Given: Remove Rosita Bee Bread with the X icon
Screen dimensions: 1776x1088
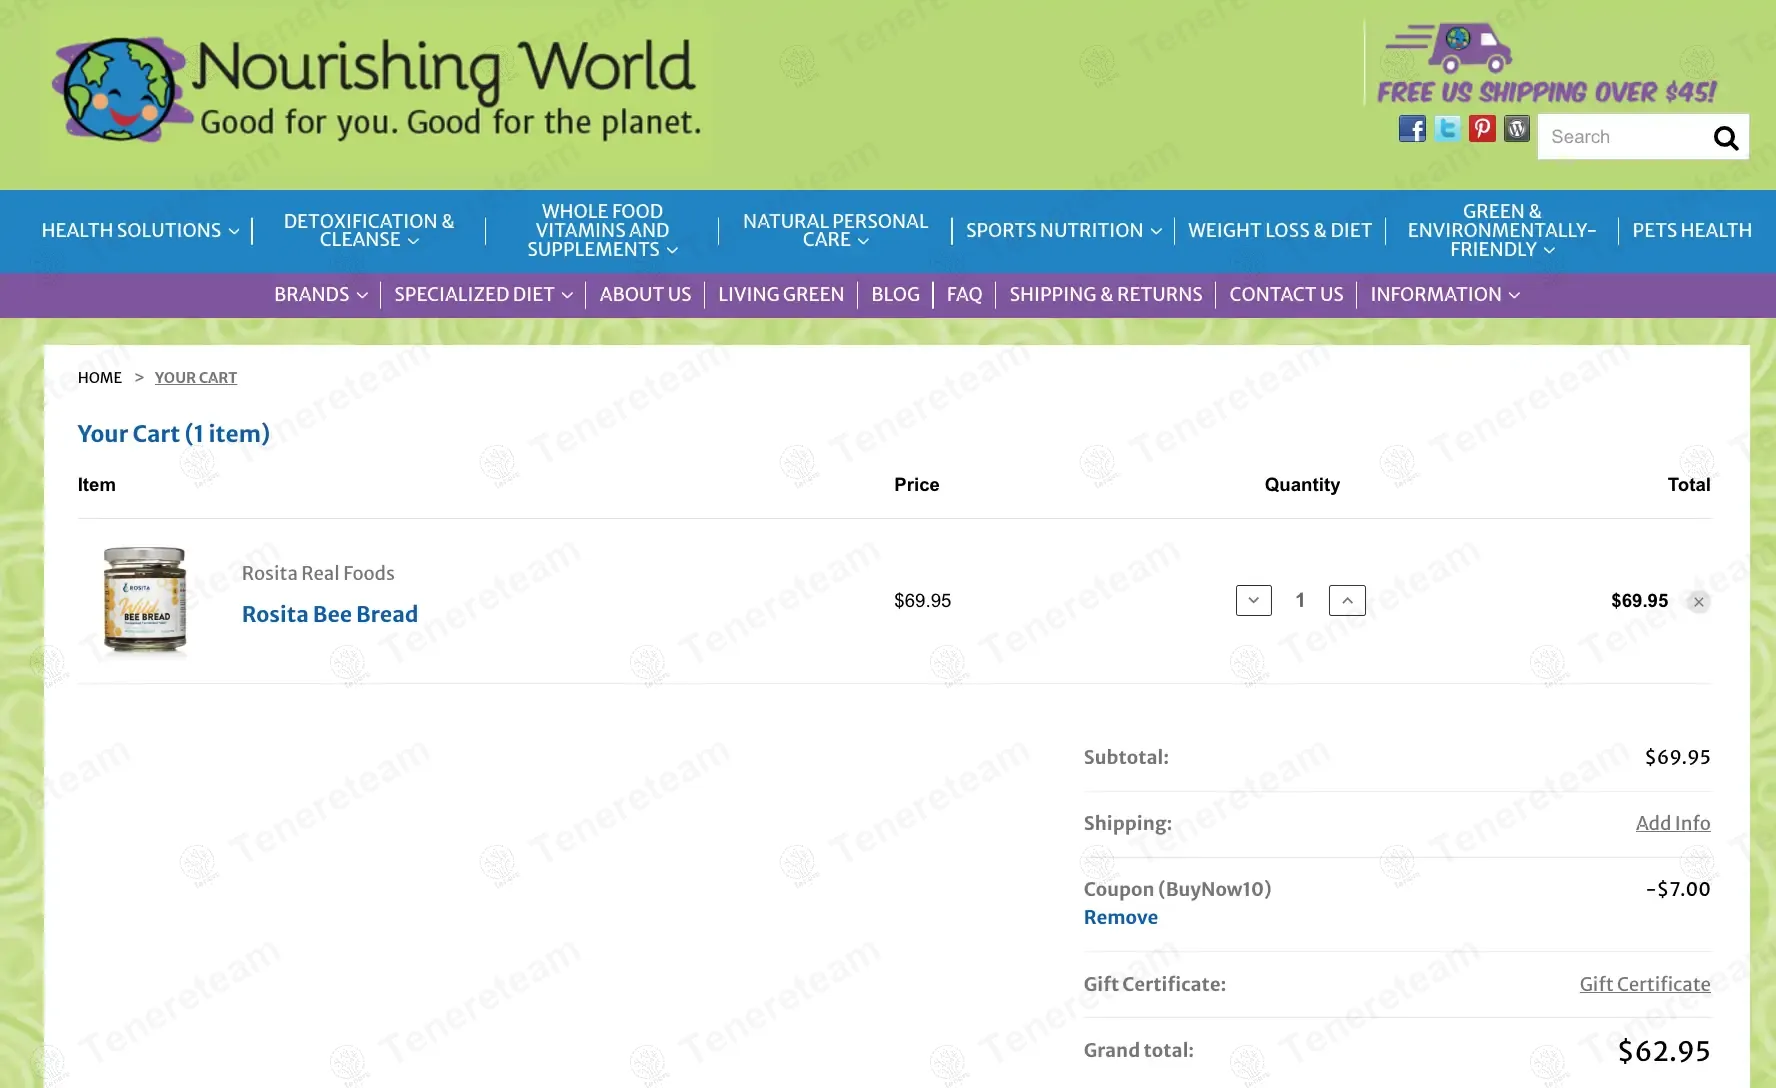Looking at the screenshot, I should 1698,602.
